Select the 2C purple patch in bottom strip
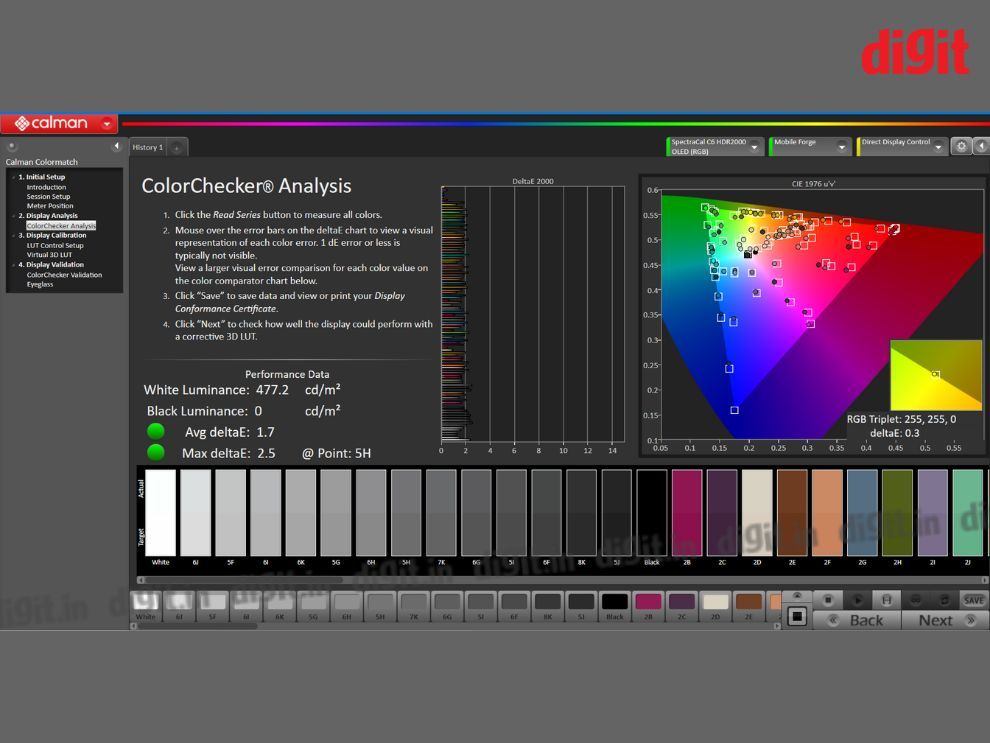The image size is (990, 743). (681, 606)
